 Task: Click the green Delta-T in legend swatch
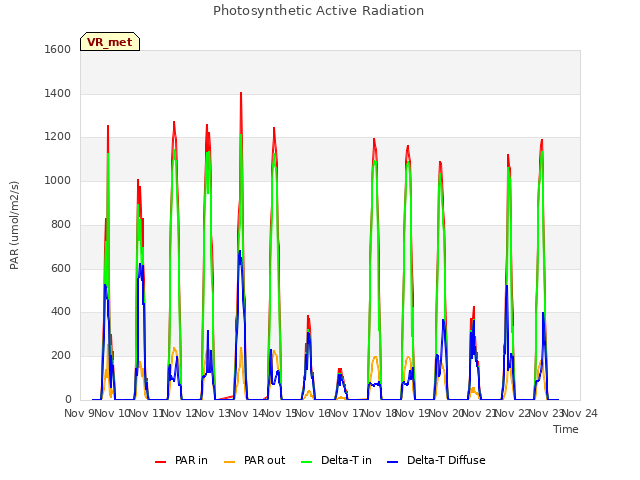(306, 462)
